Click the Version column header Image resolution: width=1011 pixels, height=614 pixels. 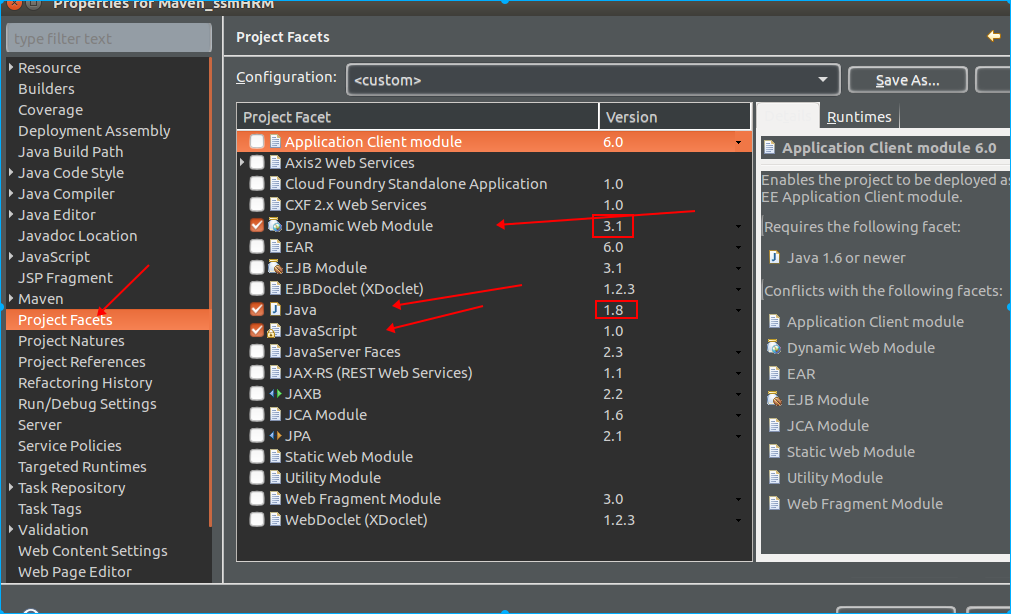point(675,117)
